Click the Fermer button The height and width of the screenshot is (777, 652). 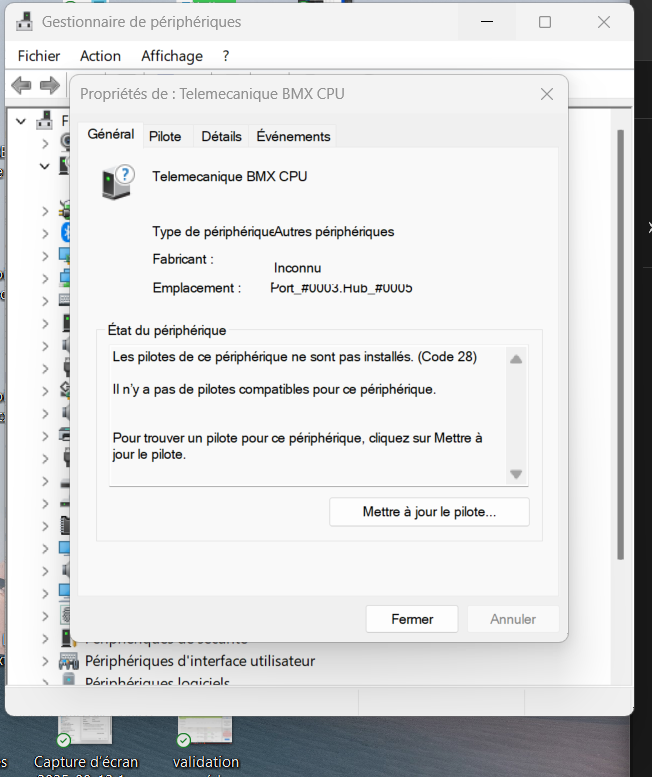tap(412, 619)
